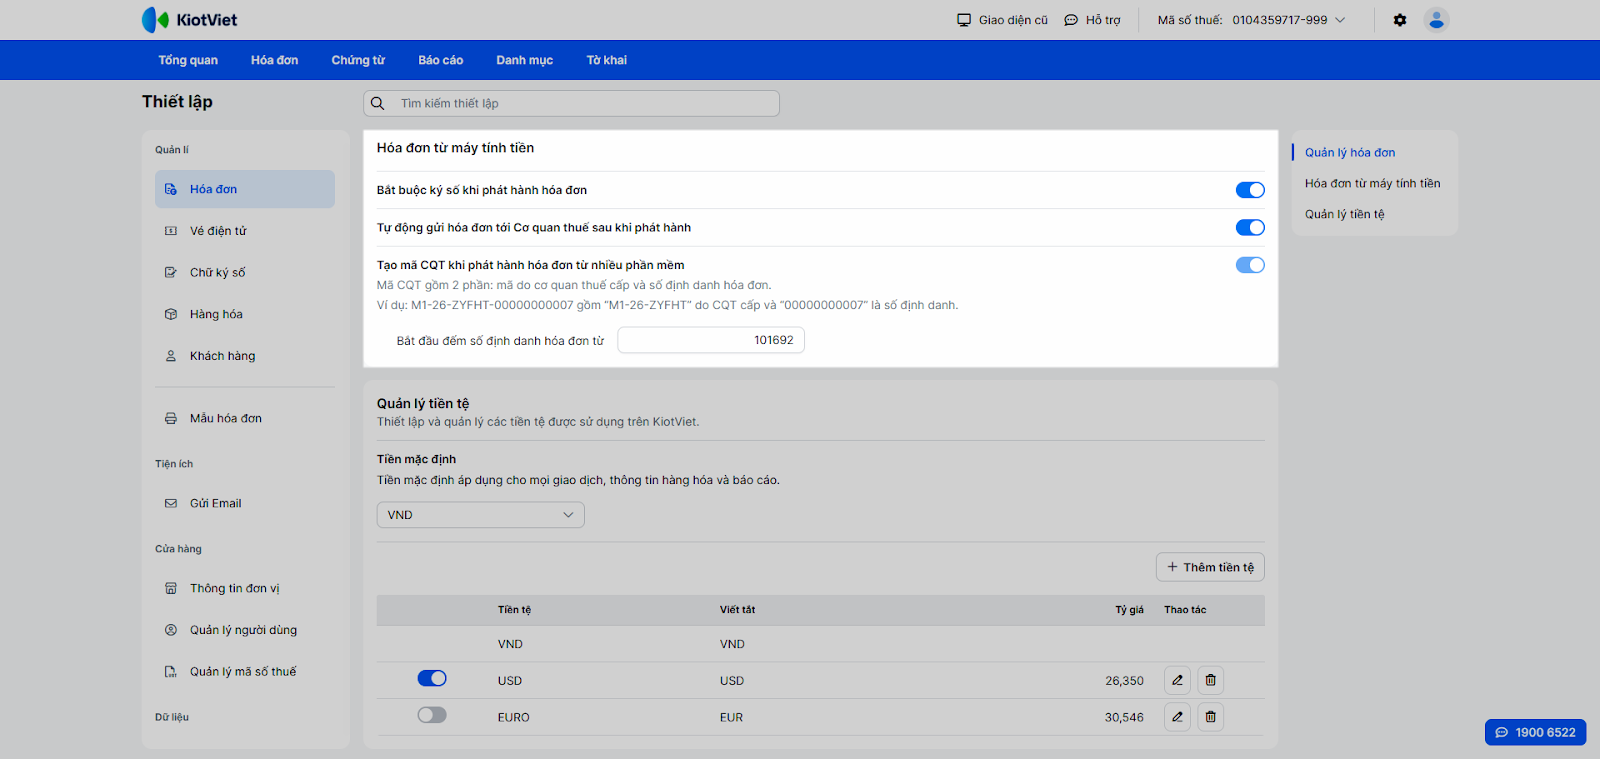Toggle Tạo mã CQT khi phát hành

click(x=1250, y=265)
